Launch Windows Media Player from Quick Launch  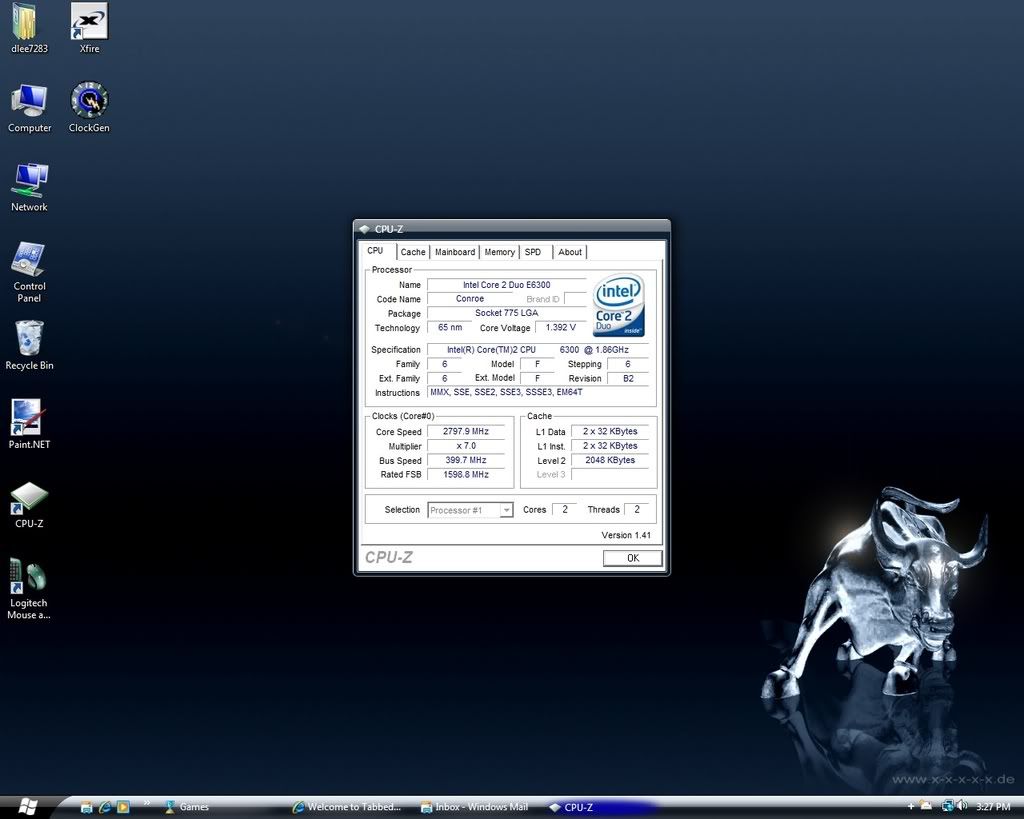123,807
